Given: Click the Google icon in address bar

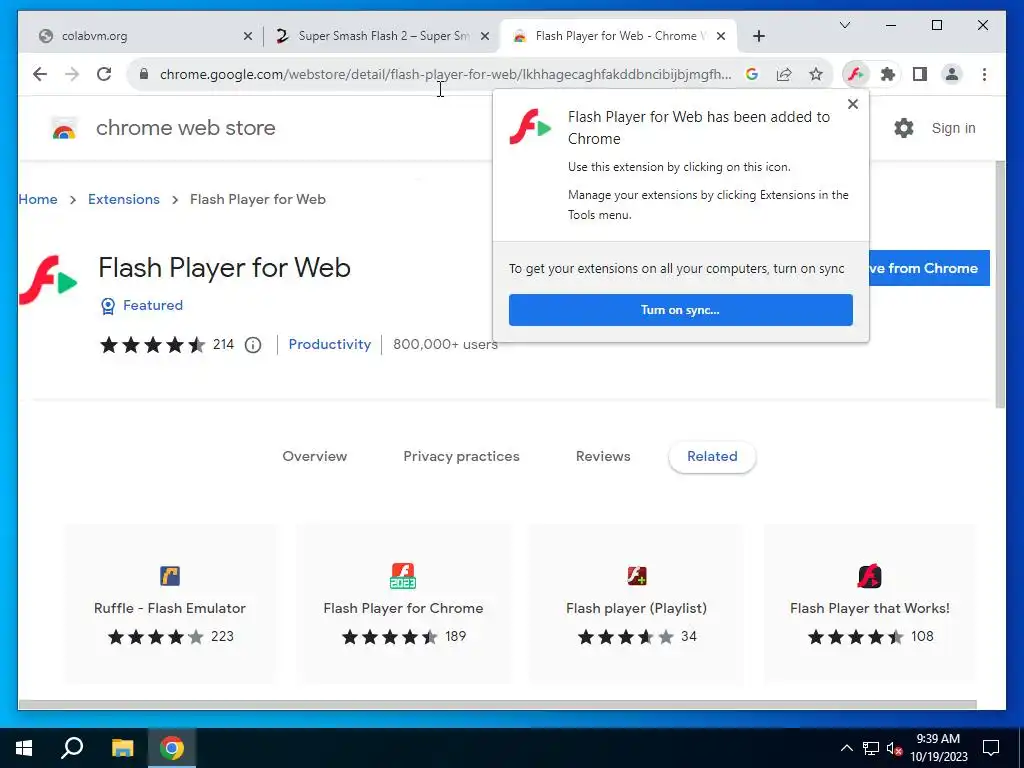Looking at the screenshot, I should (752, 74).
